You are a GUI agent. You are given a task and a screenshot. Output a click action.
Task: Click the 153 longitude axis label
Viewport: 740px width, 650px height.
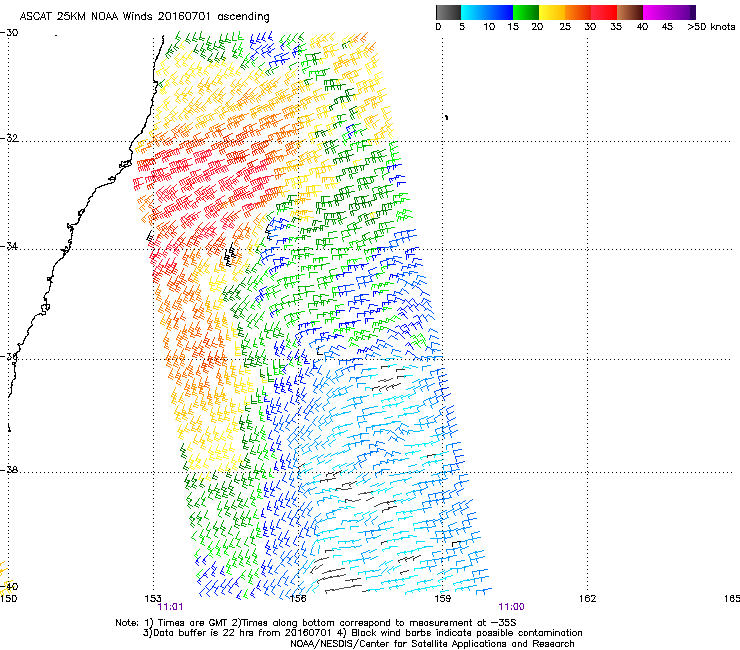153,598
